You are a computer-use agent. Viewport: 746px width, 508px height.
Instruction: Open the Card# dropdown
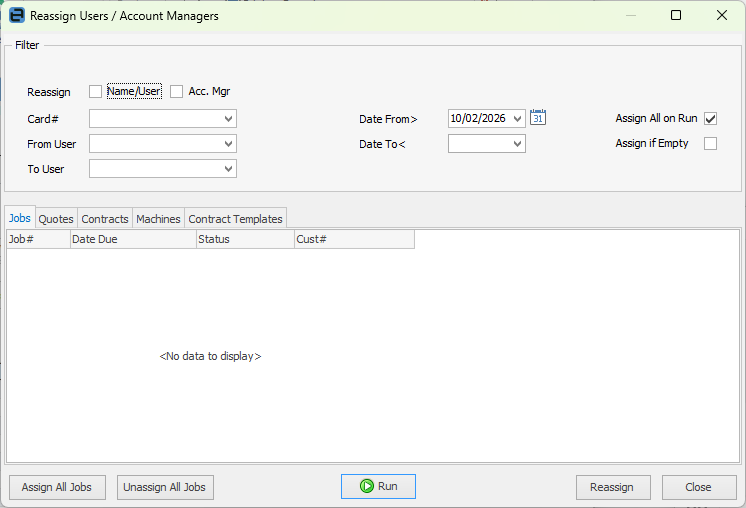point(228,118)
